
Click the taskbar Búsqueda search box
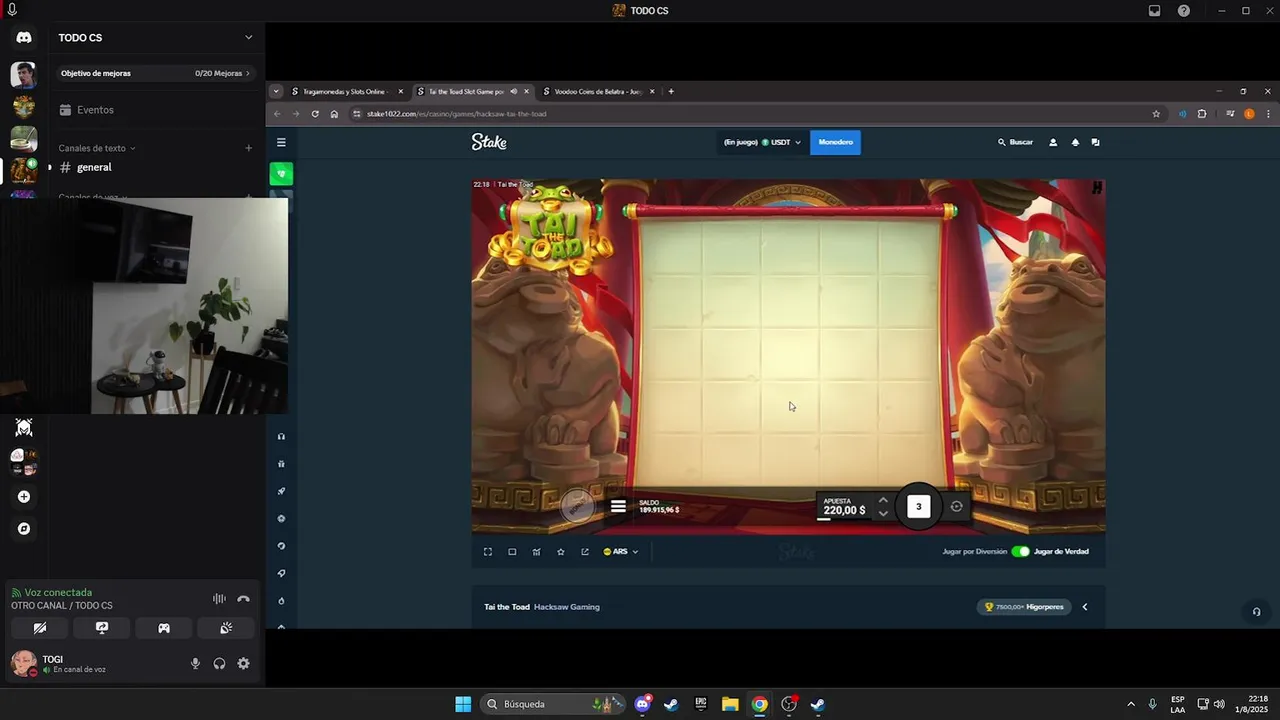553,704
